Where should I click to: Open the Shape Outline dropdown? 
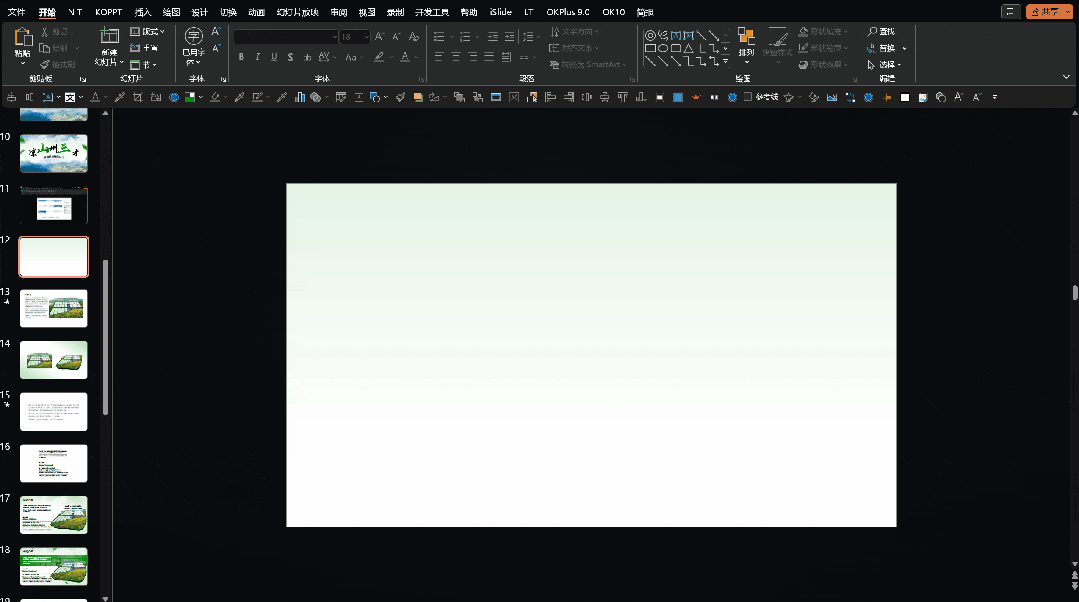click(823, 48)
